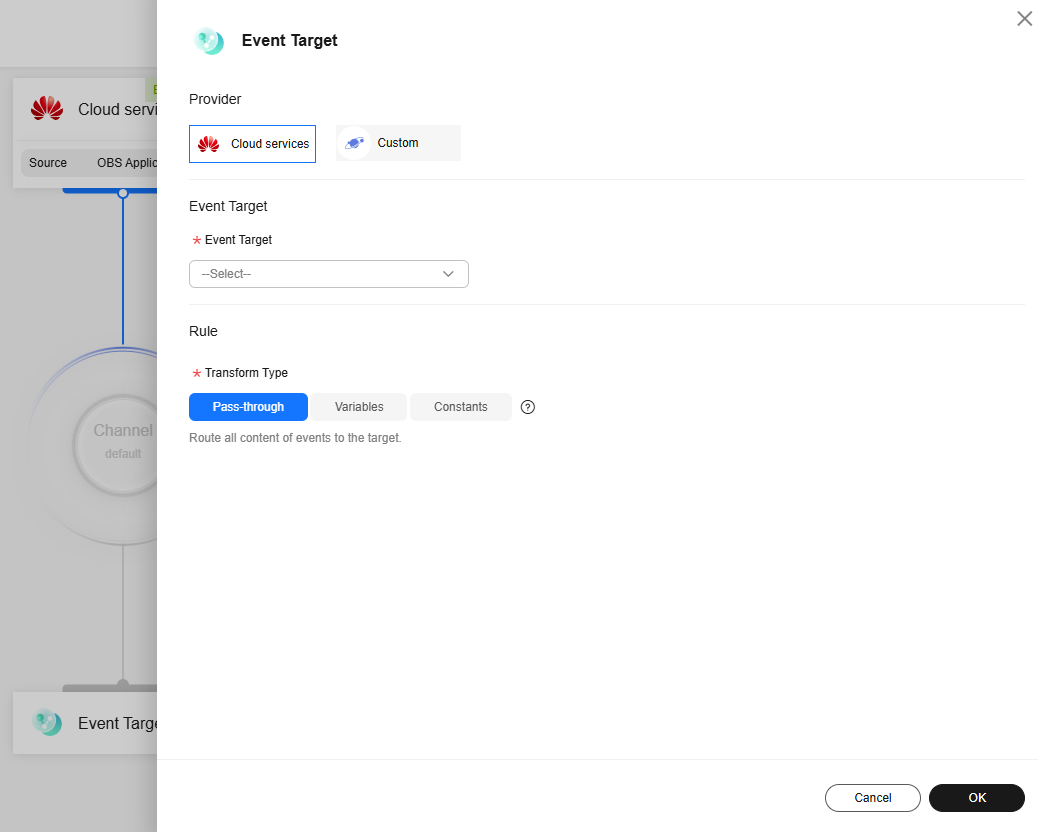Confirm with the OK button
This screenshot has height=832, width=1038.
tap(977, 798)
